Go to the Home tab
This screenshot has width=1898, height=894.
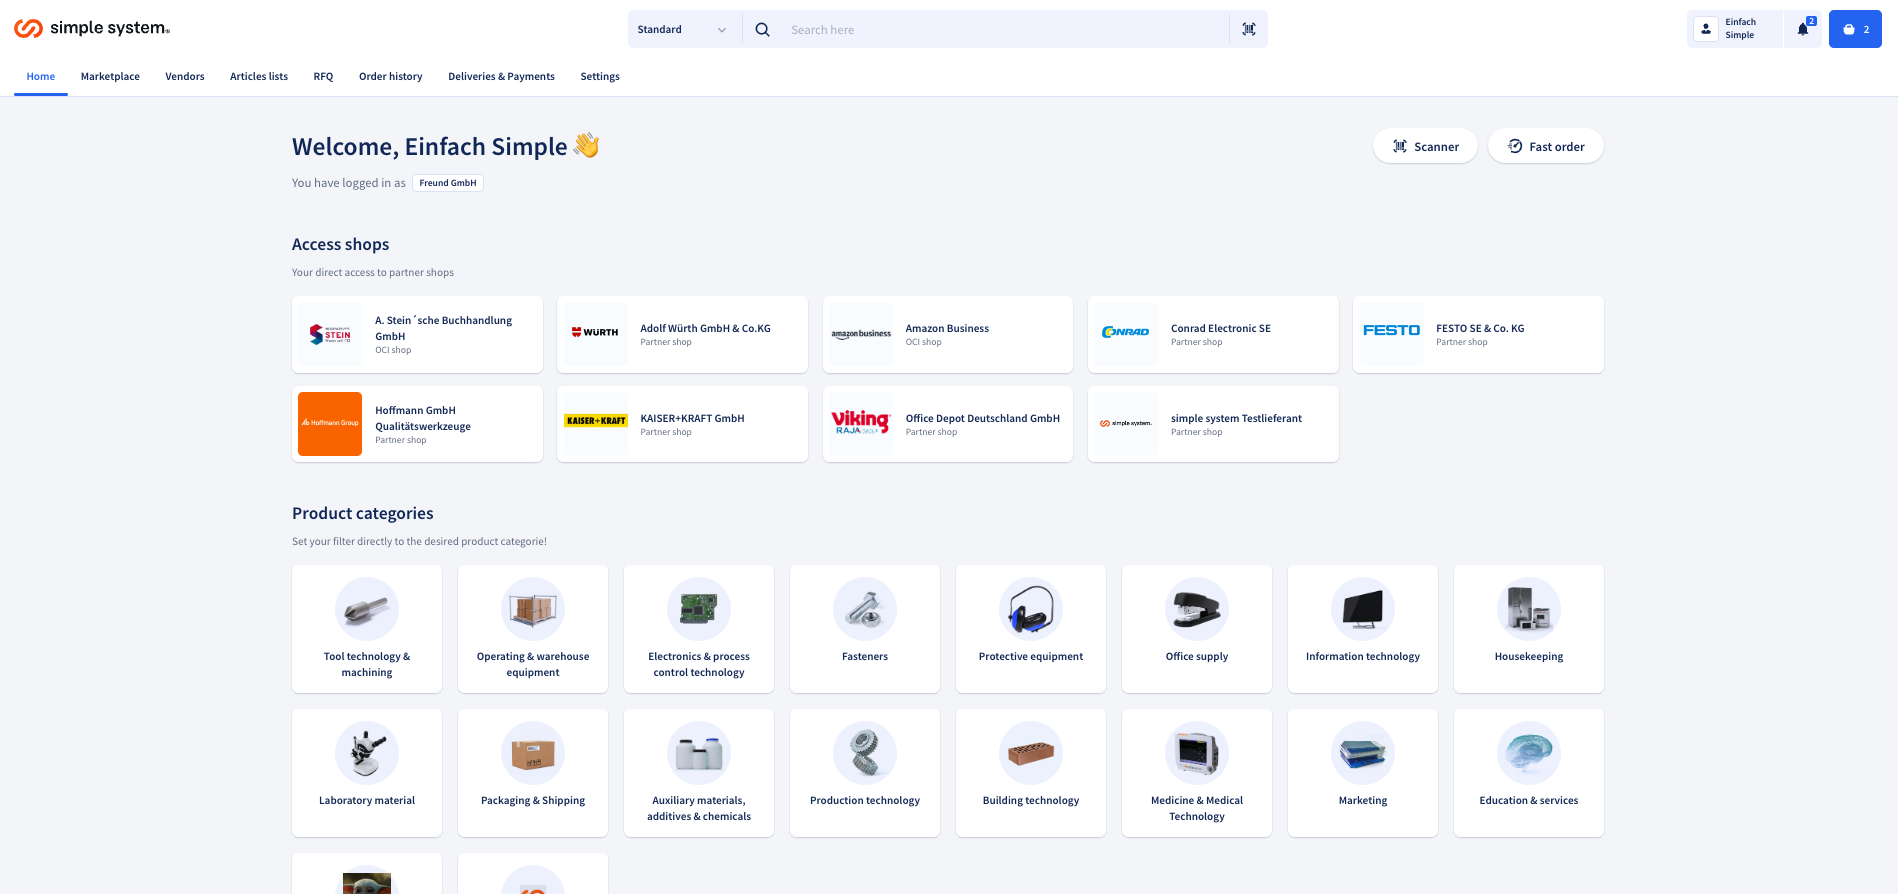[x=41, y=77]
